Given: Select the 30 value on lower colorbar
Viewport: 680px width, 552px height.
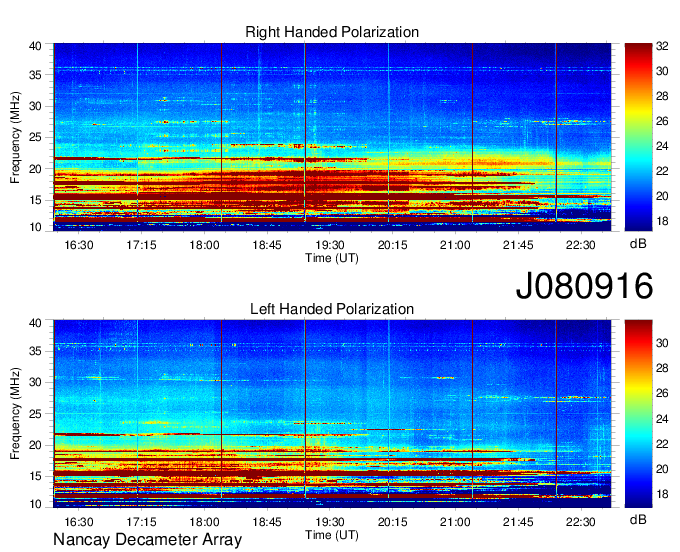Looking at the screenshot, I should 662,343.
